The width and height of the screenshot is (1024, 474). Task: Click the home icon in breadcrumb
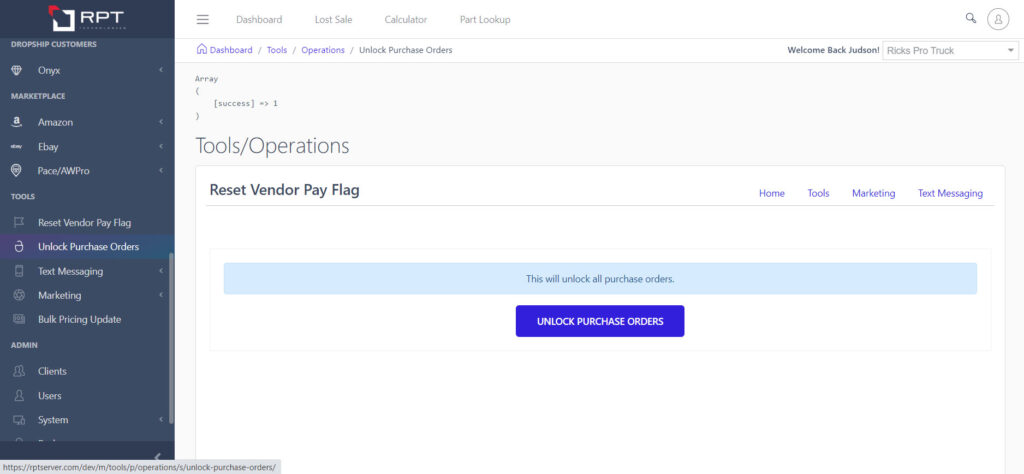202,50
